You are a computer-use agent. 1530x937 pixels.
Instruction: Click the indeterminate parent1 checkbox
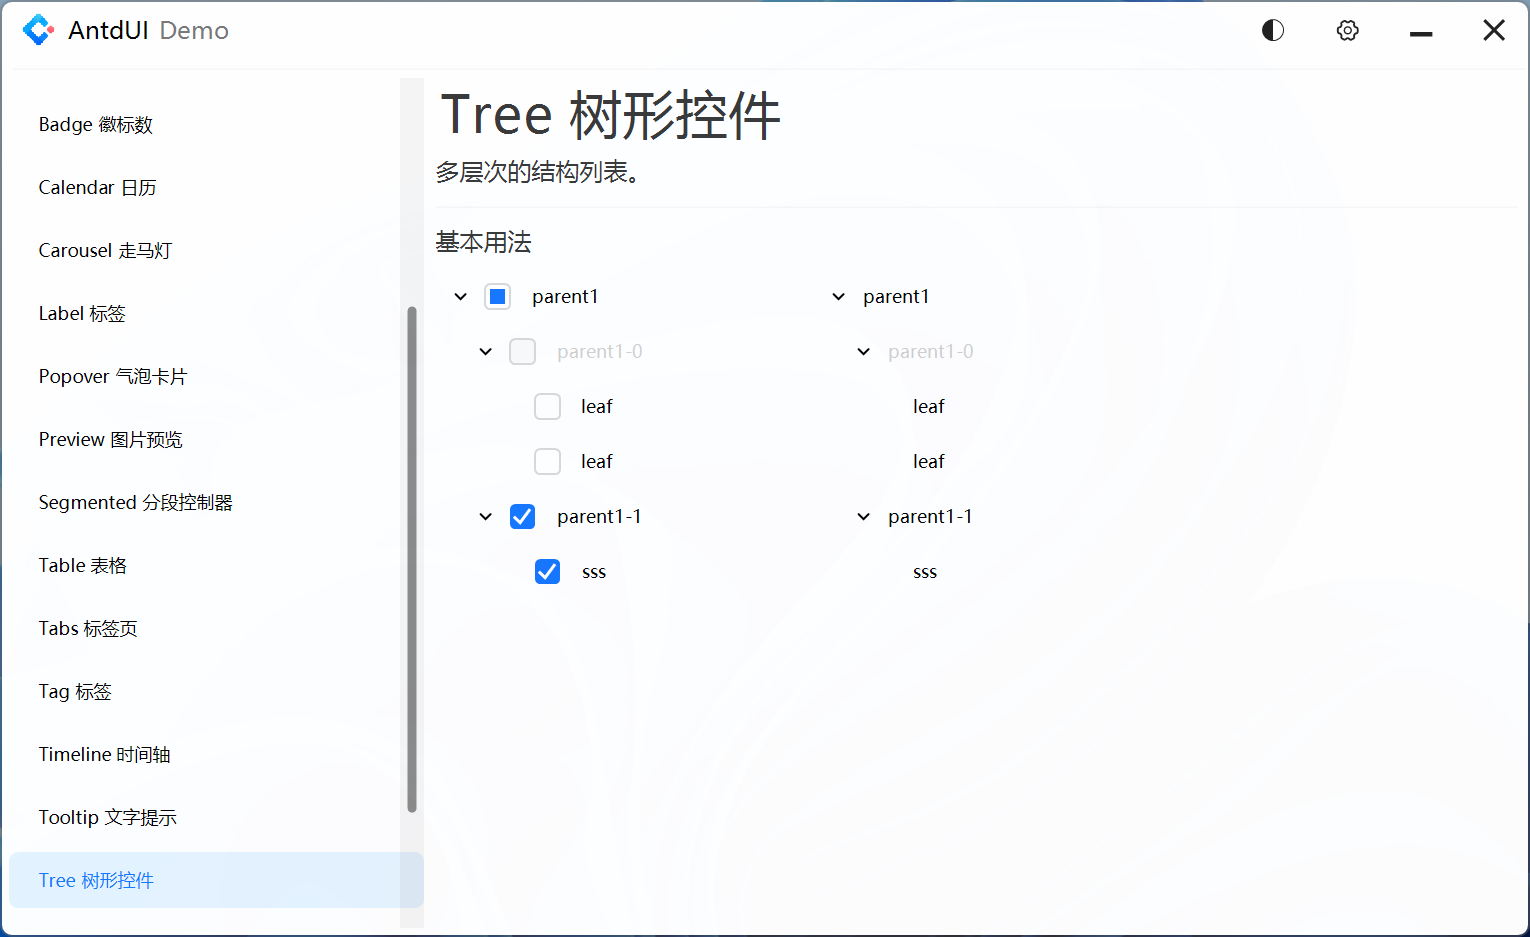tap(497, 296)
